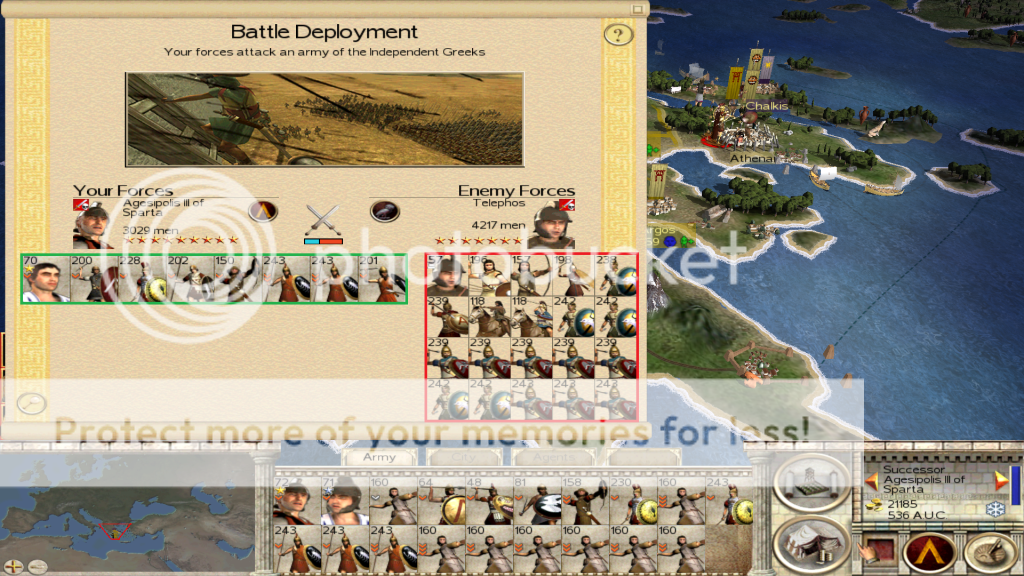Switch to the City tab
The width and height of the screenshot is (1024, 576).
click(464, 457)
